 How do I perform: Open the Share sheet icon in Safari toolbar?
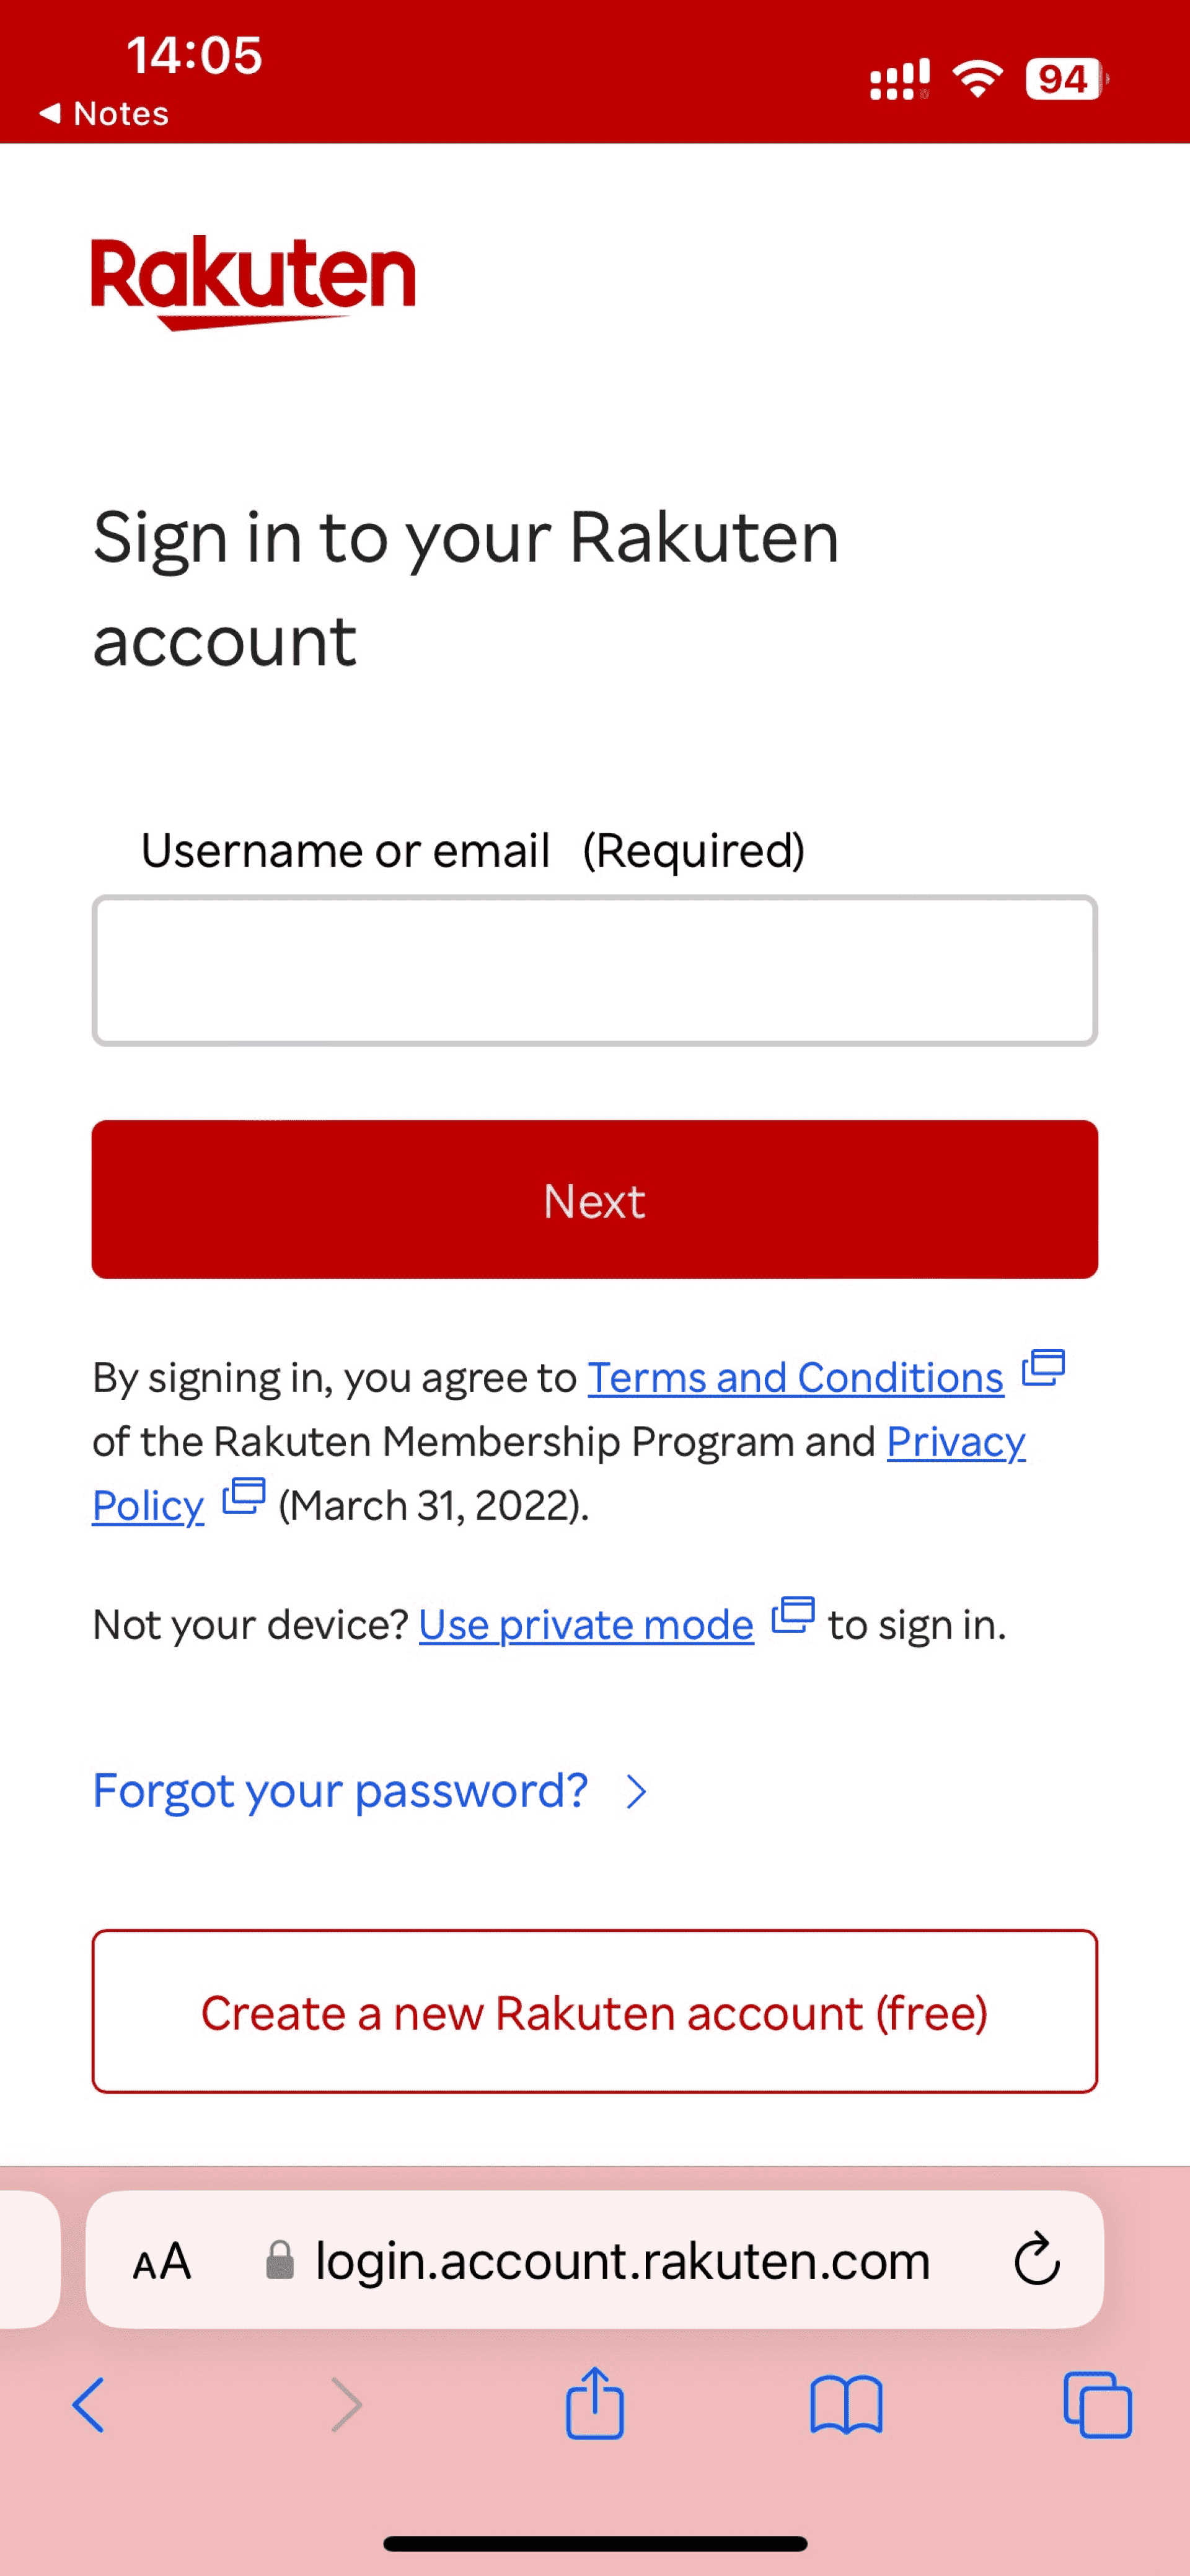coord(594,2404)
